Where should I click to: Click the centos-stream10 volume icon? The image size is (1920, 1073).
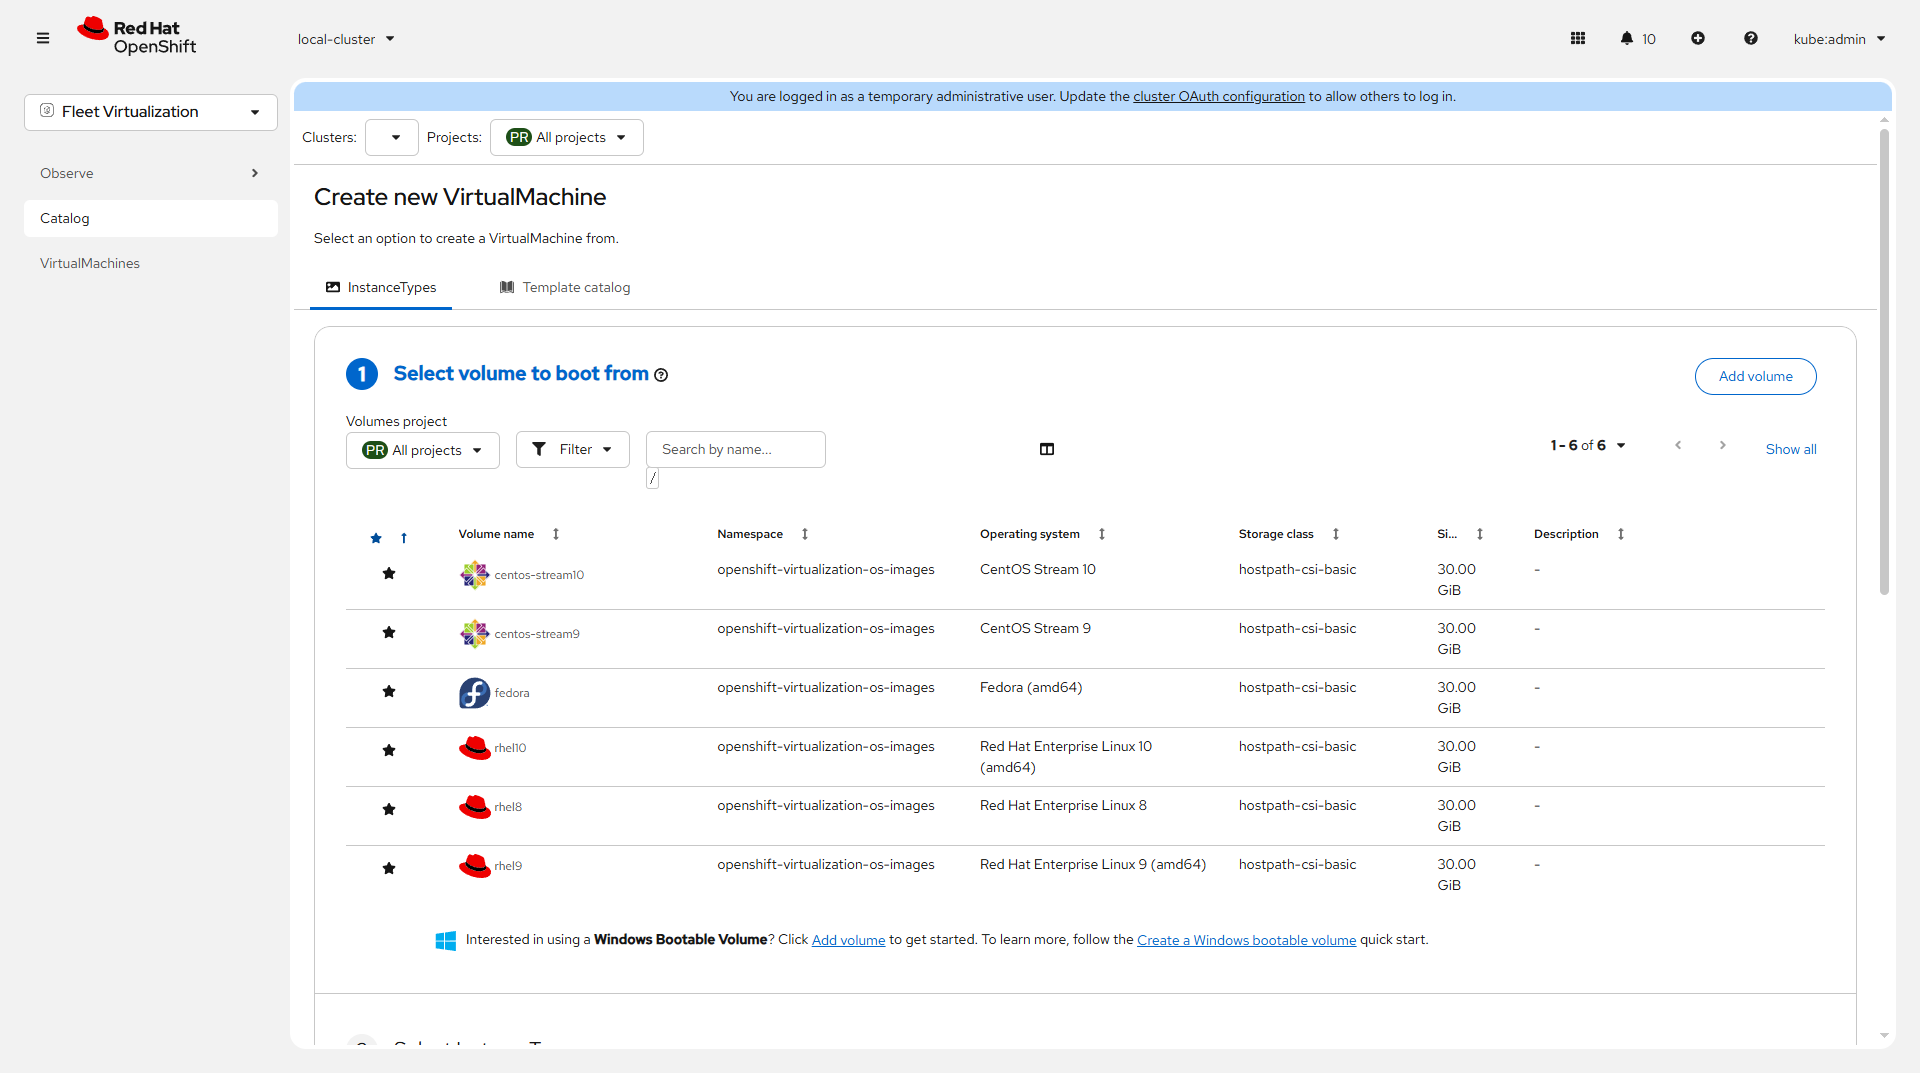474,575
